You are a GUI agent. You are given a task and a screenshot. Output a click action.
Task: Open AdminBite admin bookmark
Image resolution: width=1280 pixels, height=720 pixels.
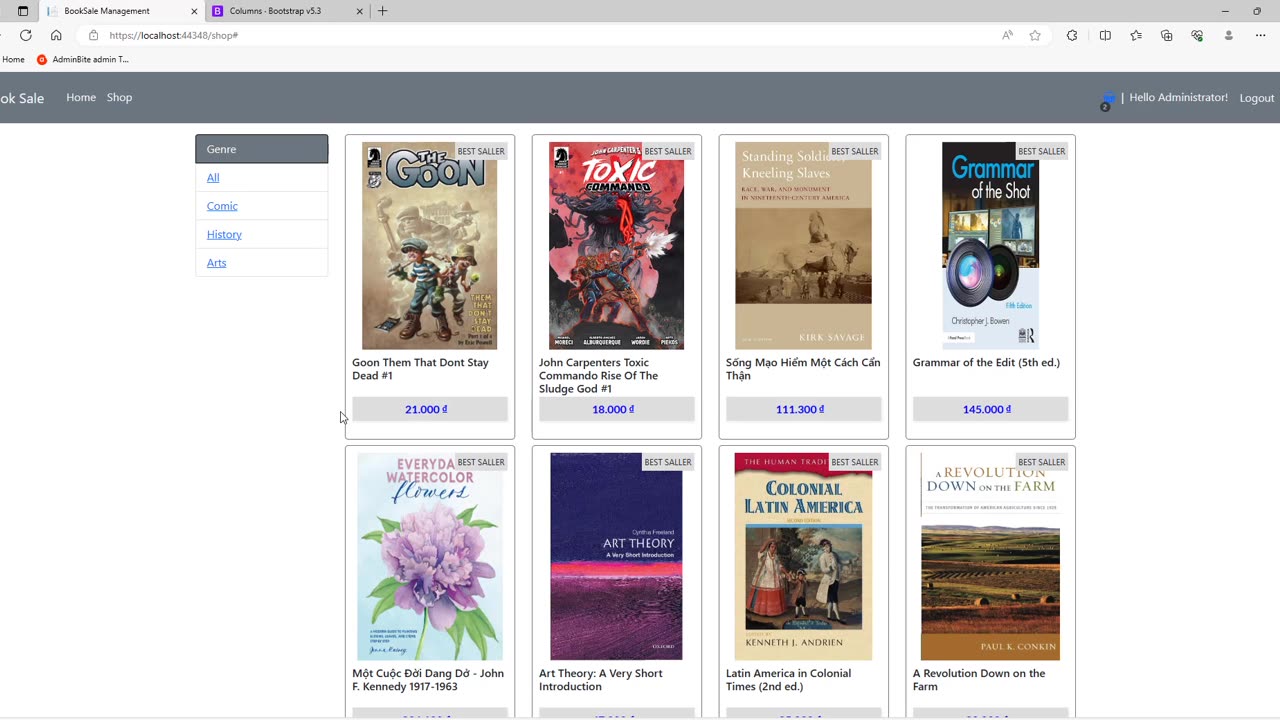pos(83,59)
